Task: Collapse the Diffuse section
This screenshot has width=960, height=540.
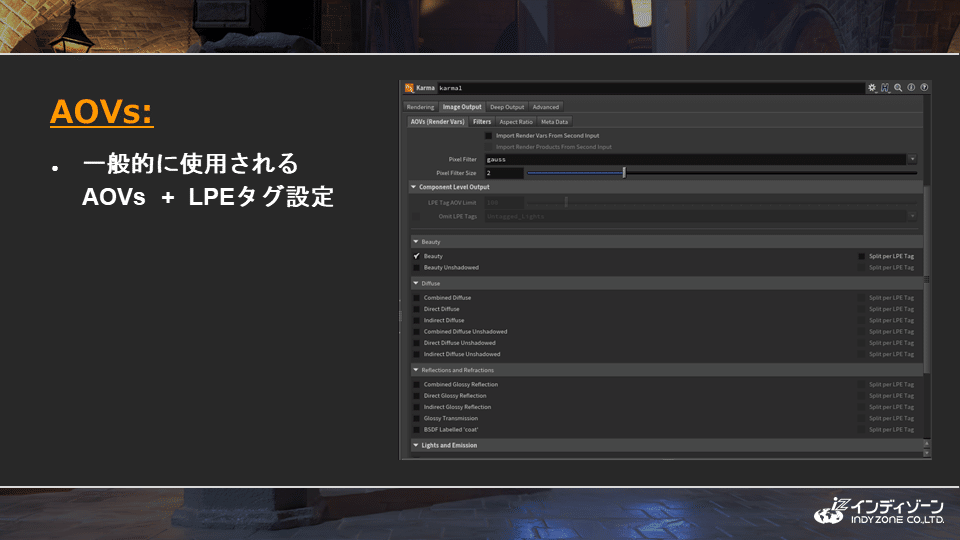Action: coord(416,283)
